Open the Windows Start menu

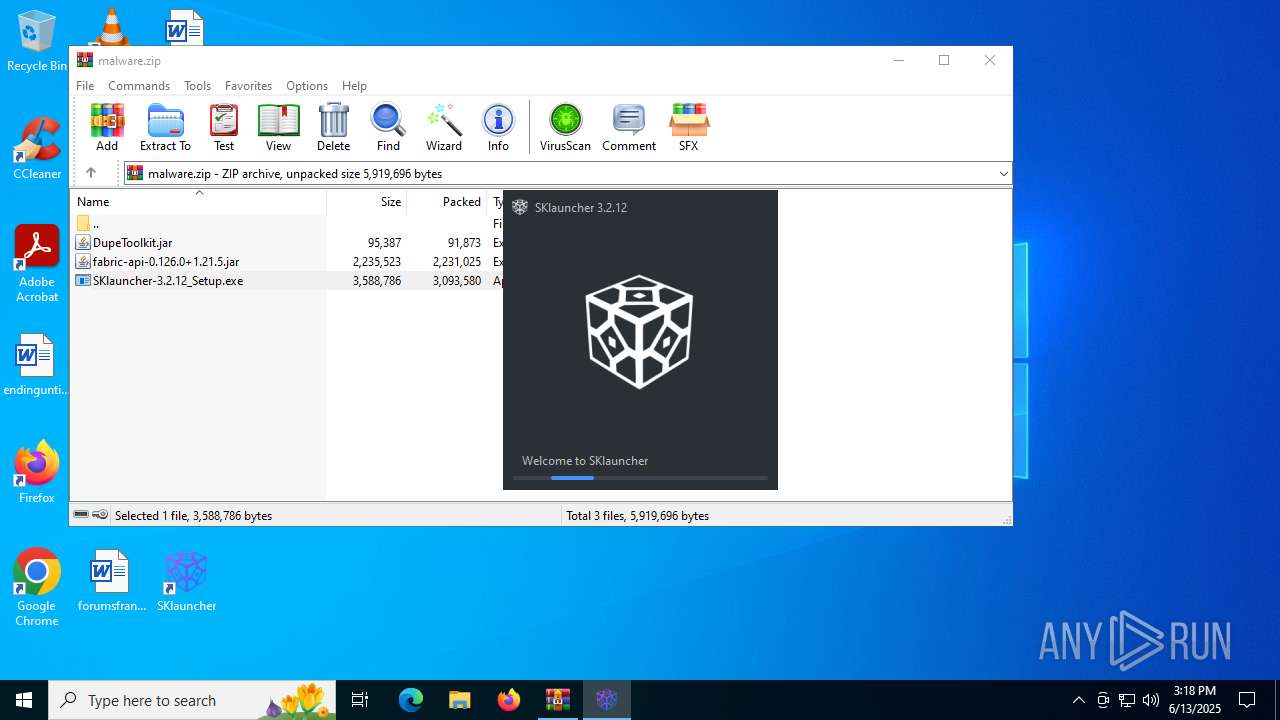24,700
